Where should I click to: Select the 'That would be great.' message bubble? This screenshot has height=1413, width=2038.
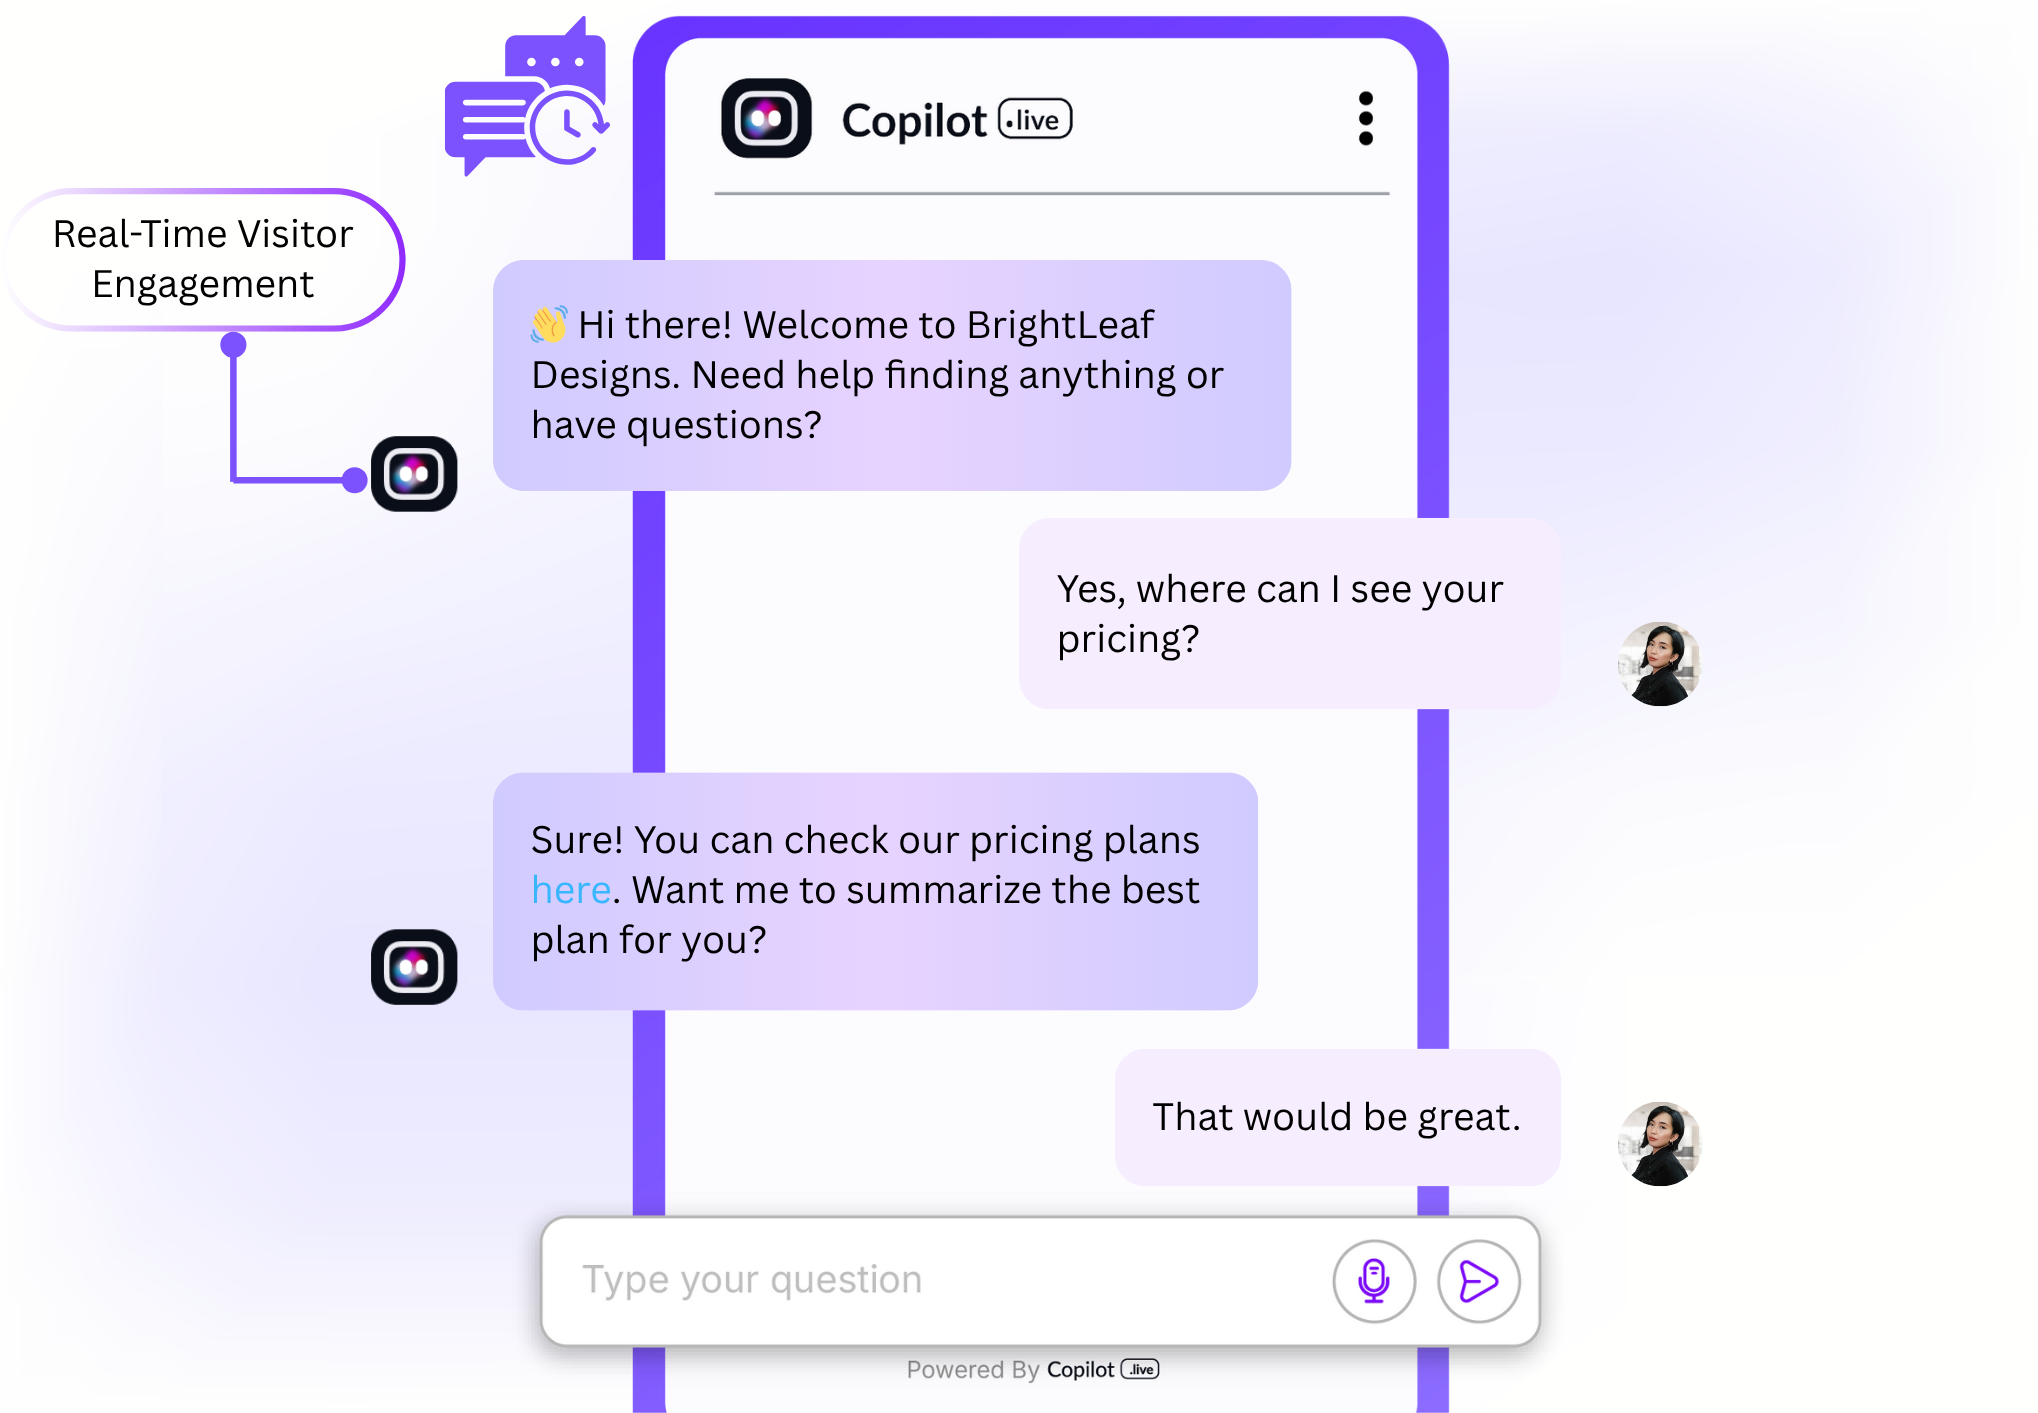click(x=1337, y=1117)
